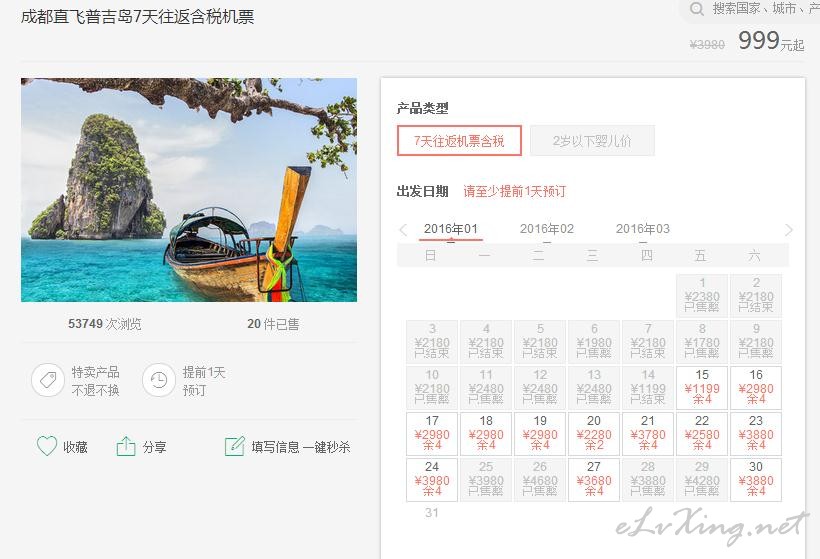Choose date 24 priced ¥3980
820x559 pixels.
pos(432,480)
